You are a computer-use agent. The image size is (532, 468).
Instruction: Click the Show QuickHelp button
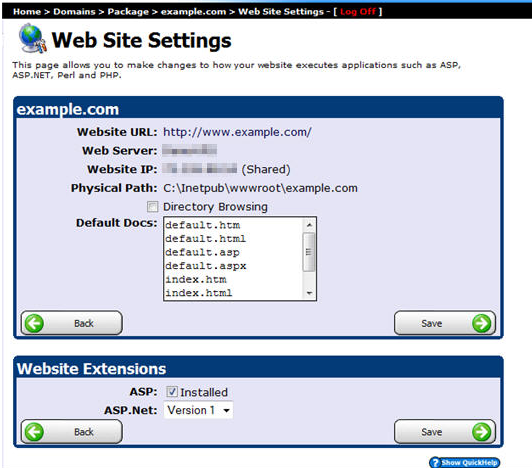(x=464, y=463)
